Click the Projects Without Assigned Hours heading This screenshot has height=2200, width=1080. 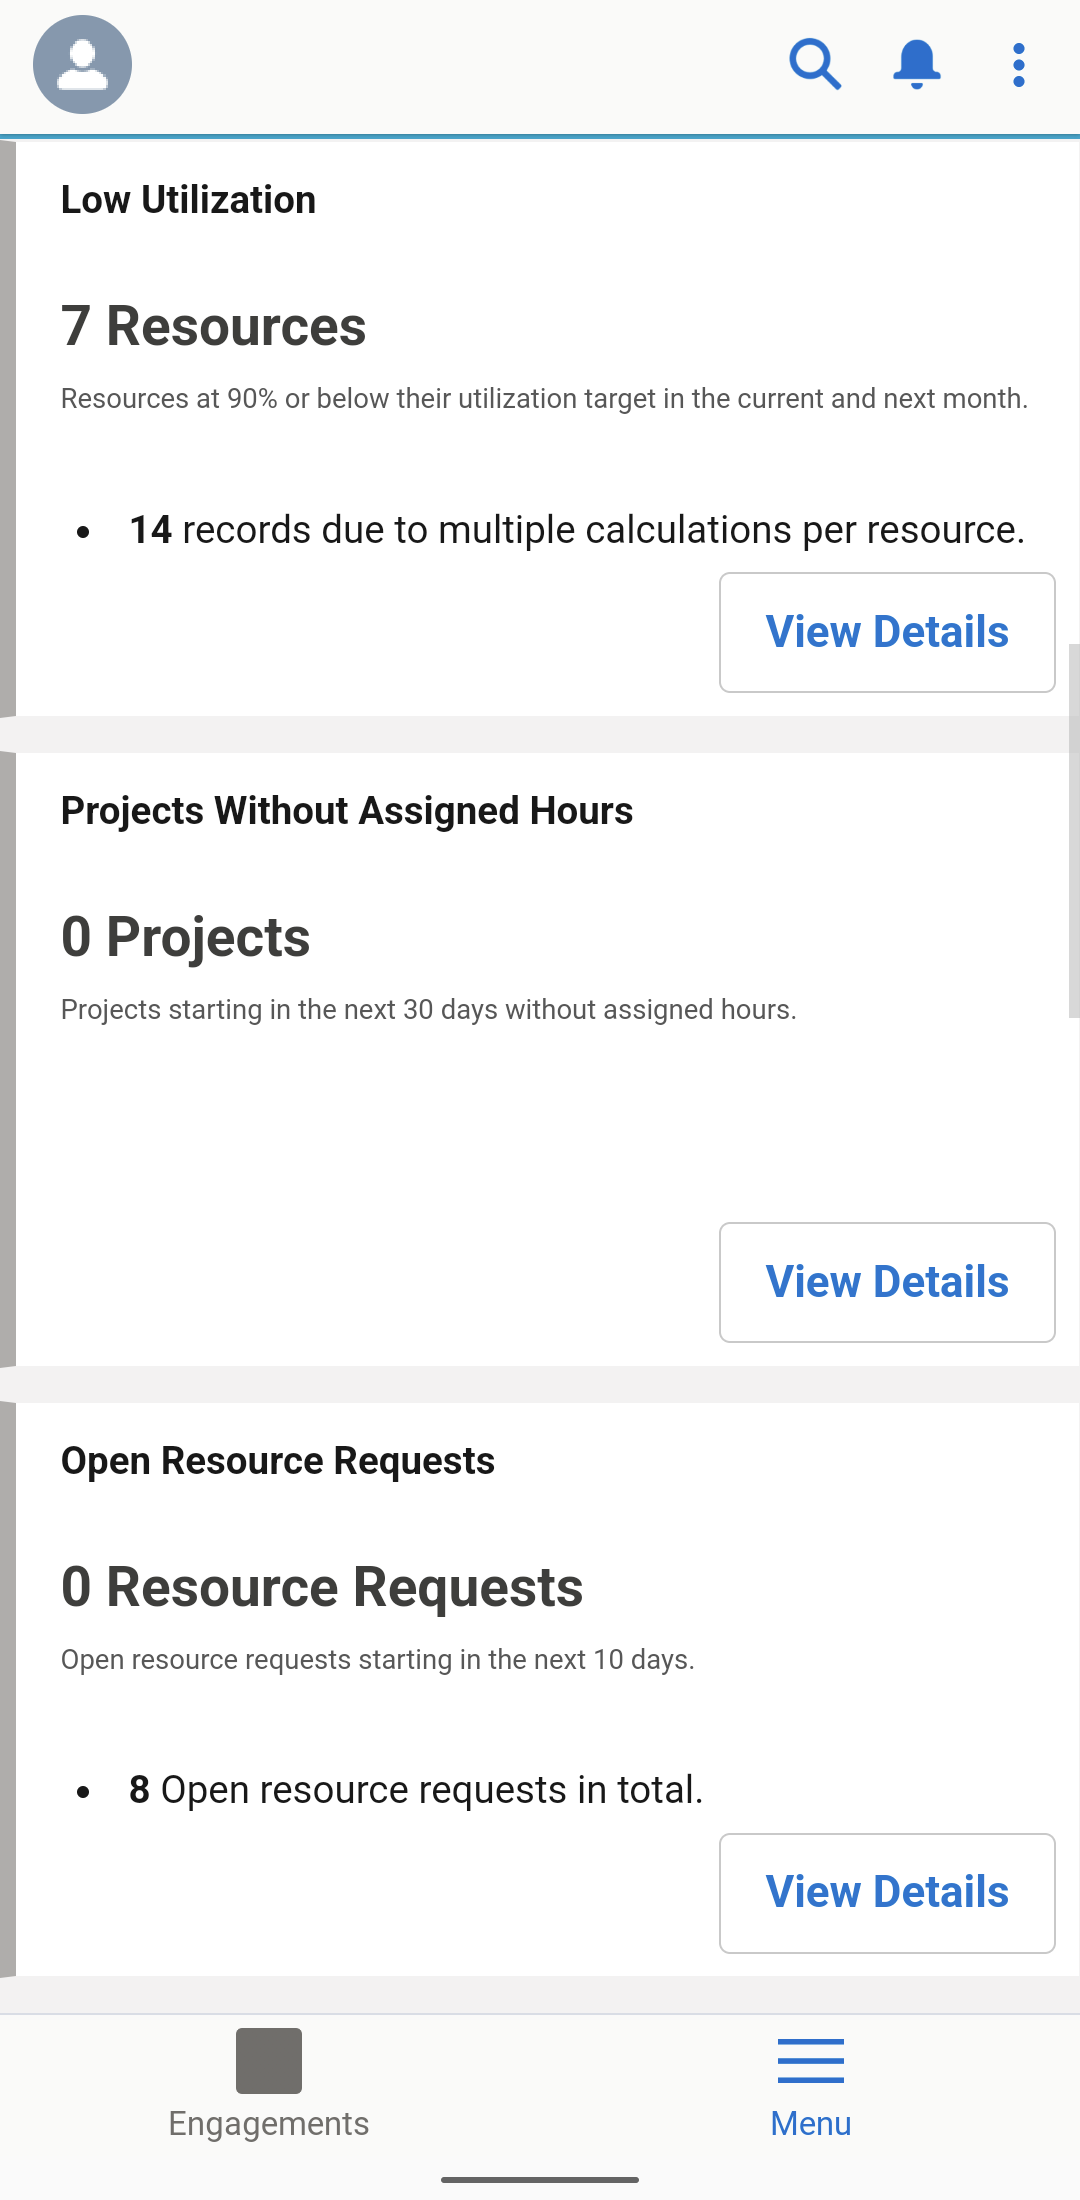coord(346,811)
